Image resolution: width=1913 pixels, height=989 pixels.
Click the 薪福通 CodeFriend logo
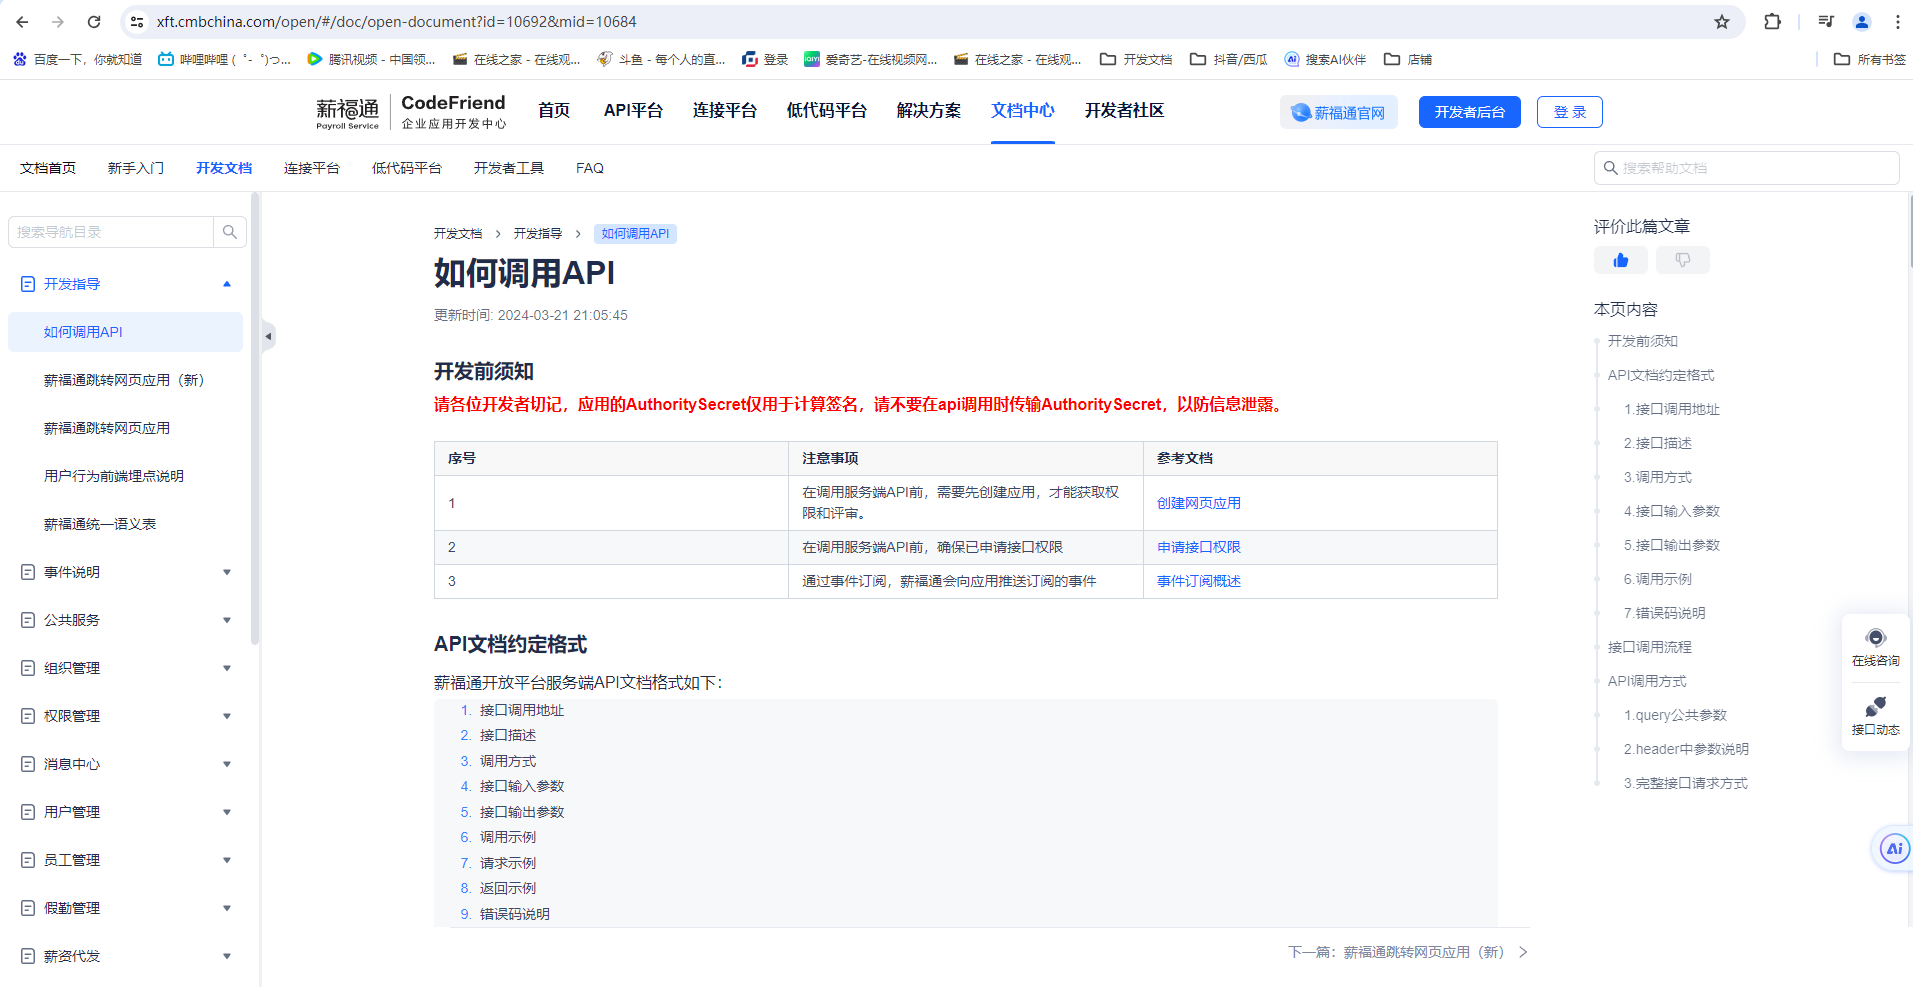411,112
